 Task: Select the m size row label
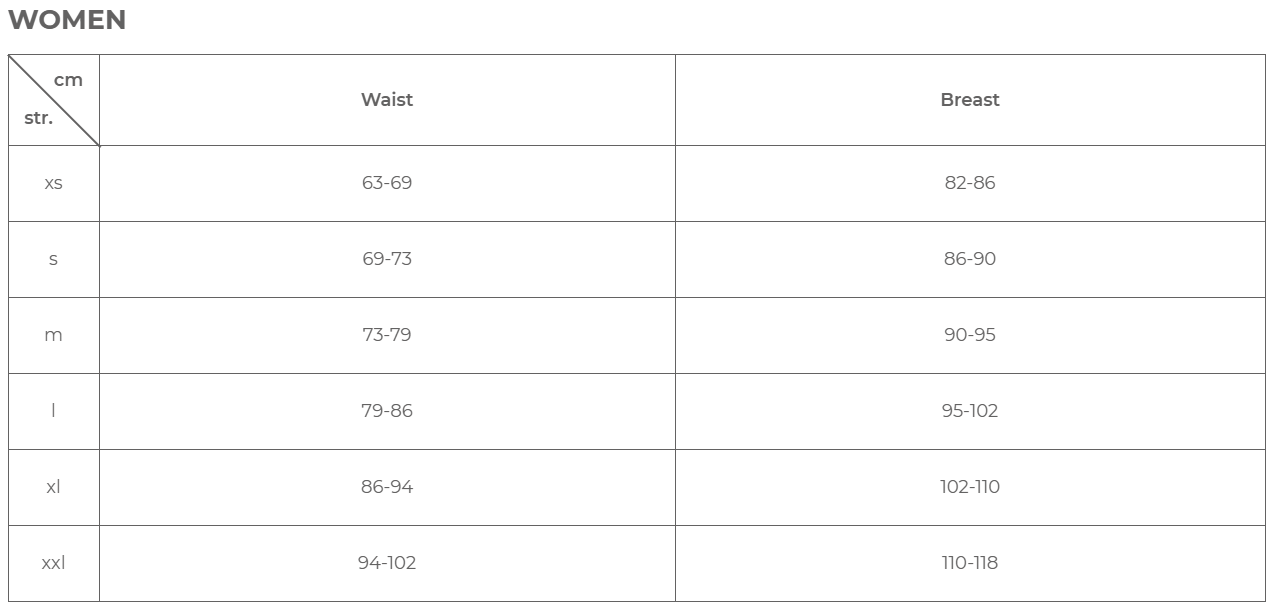click(x=54, y=335)
